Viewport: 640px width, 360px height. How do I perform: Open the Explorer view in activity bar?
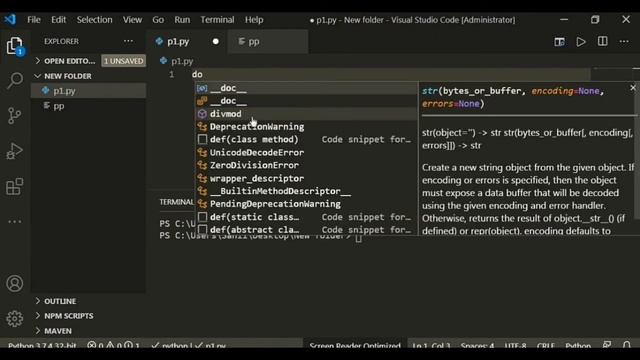15,46
